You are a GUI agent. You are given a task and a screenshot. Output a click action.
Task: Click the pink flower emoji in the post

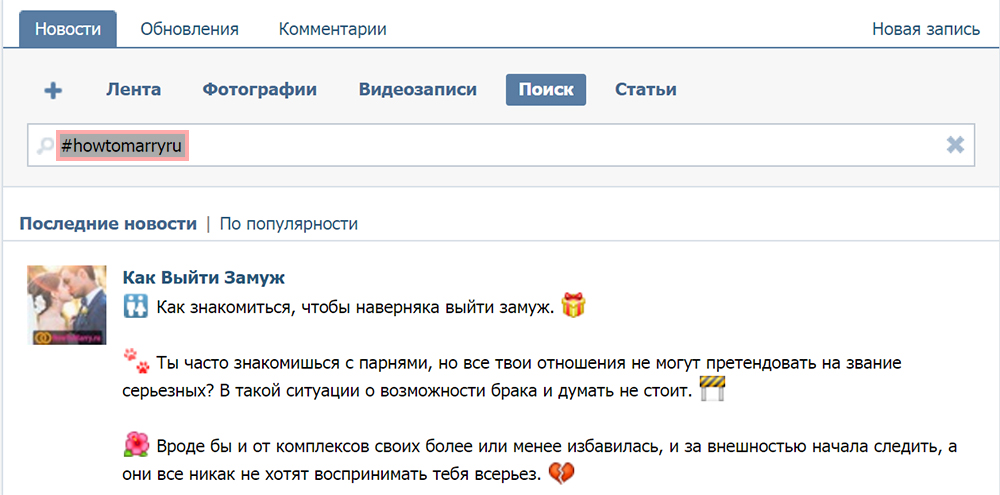tap(135, 444)
